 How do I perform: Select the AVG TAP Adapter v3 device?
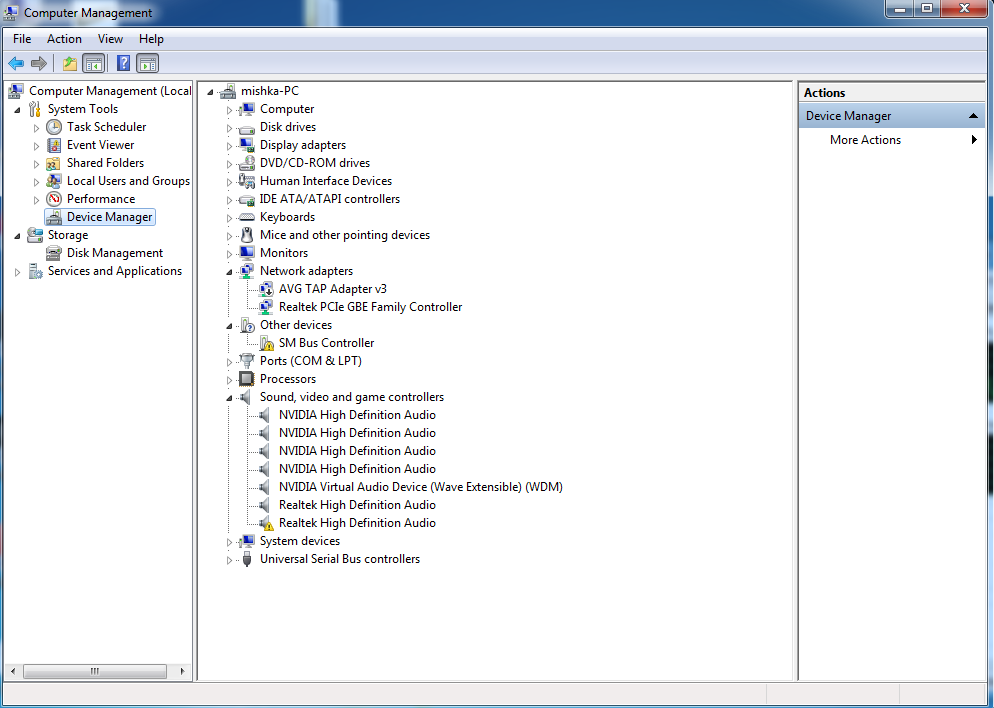point(332,289)
